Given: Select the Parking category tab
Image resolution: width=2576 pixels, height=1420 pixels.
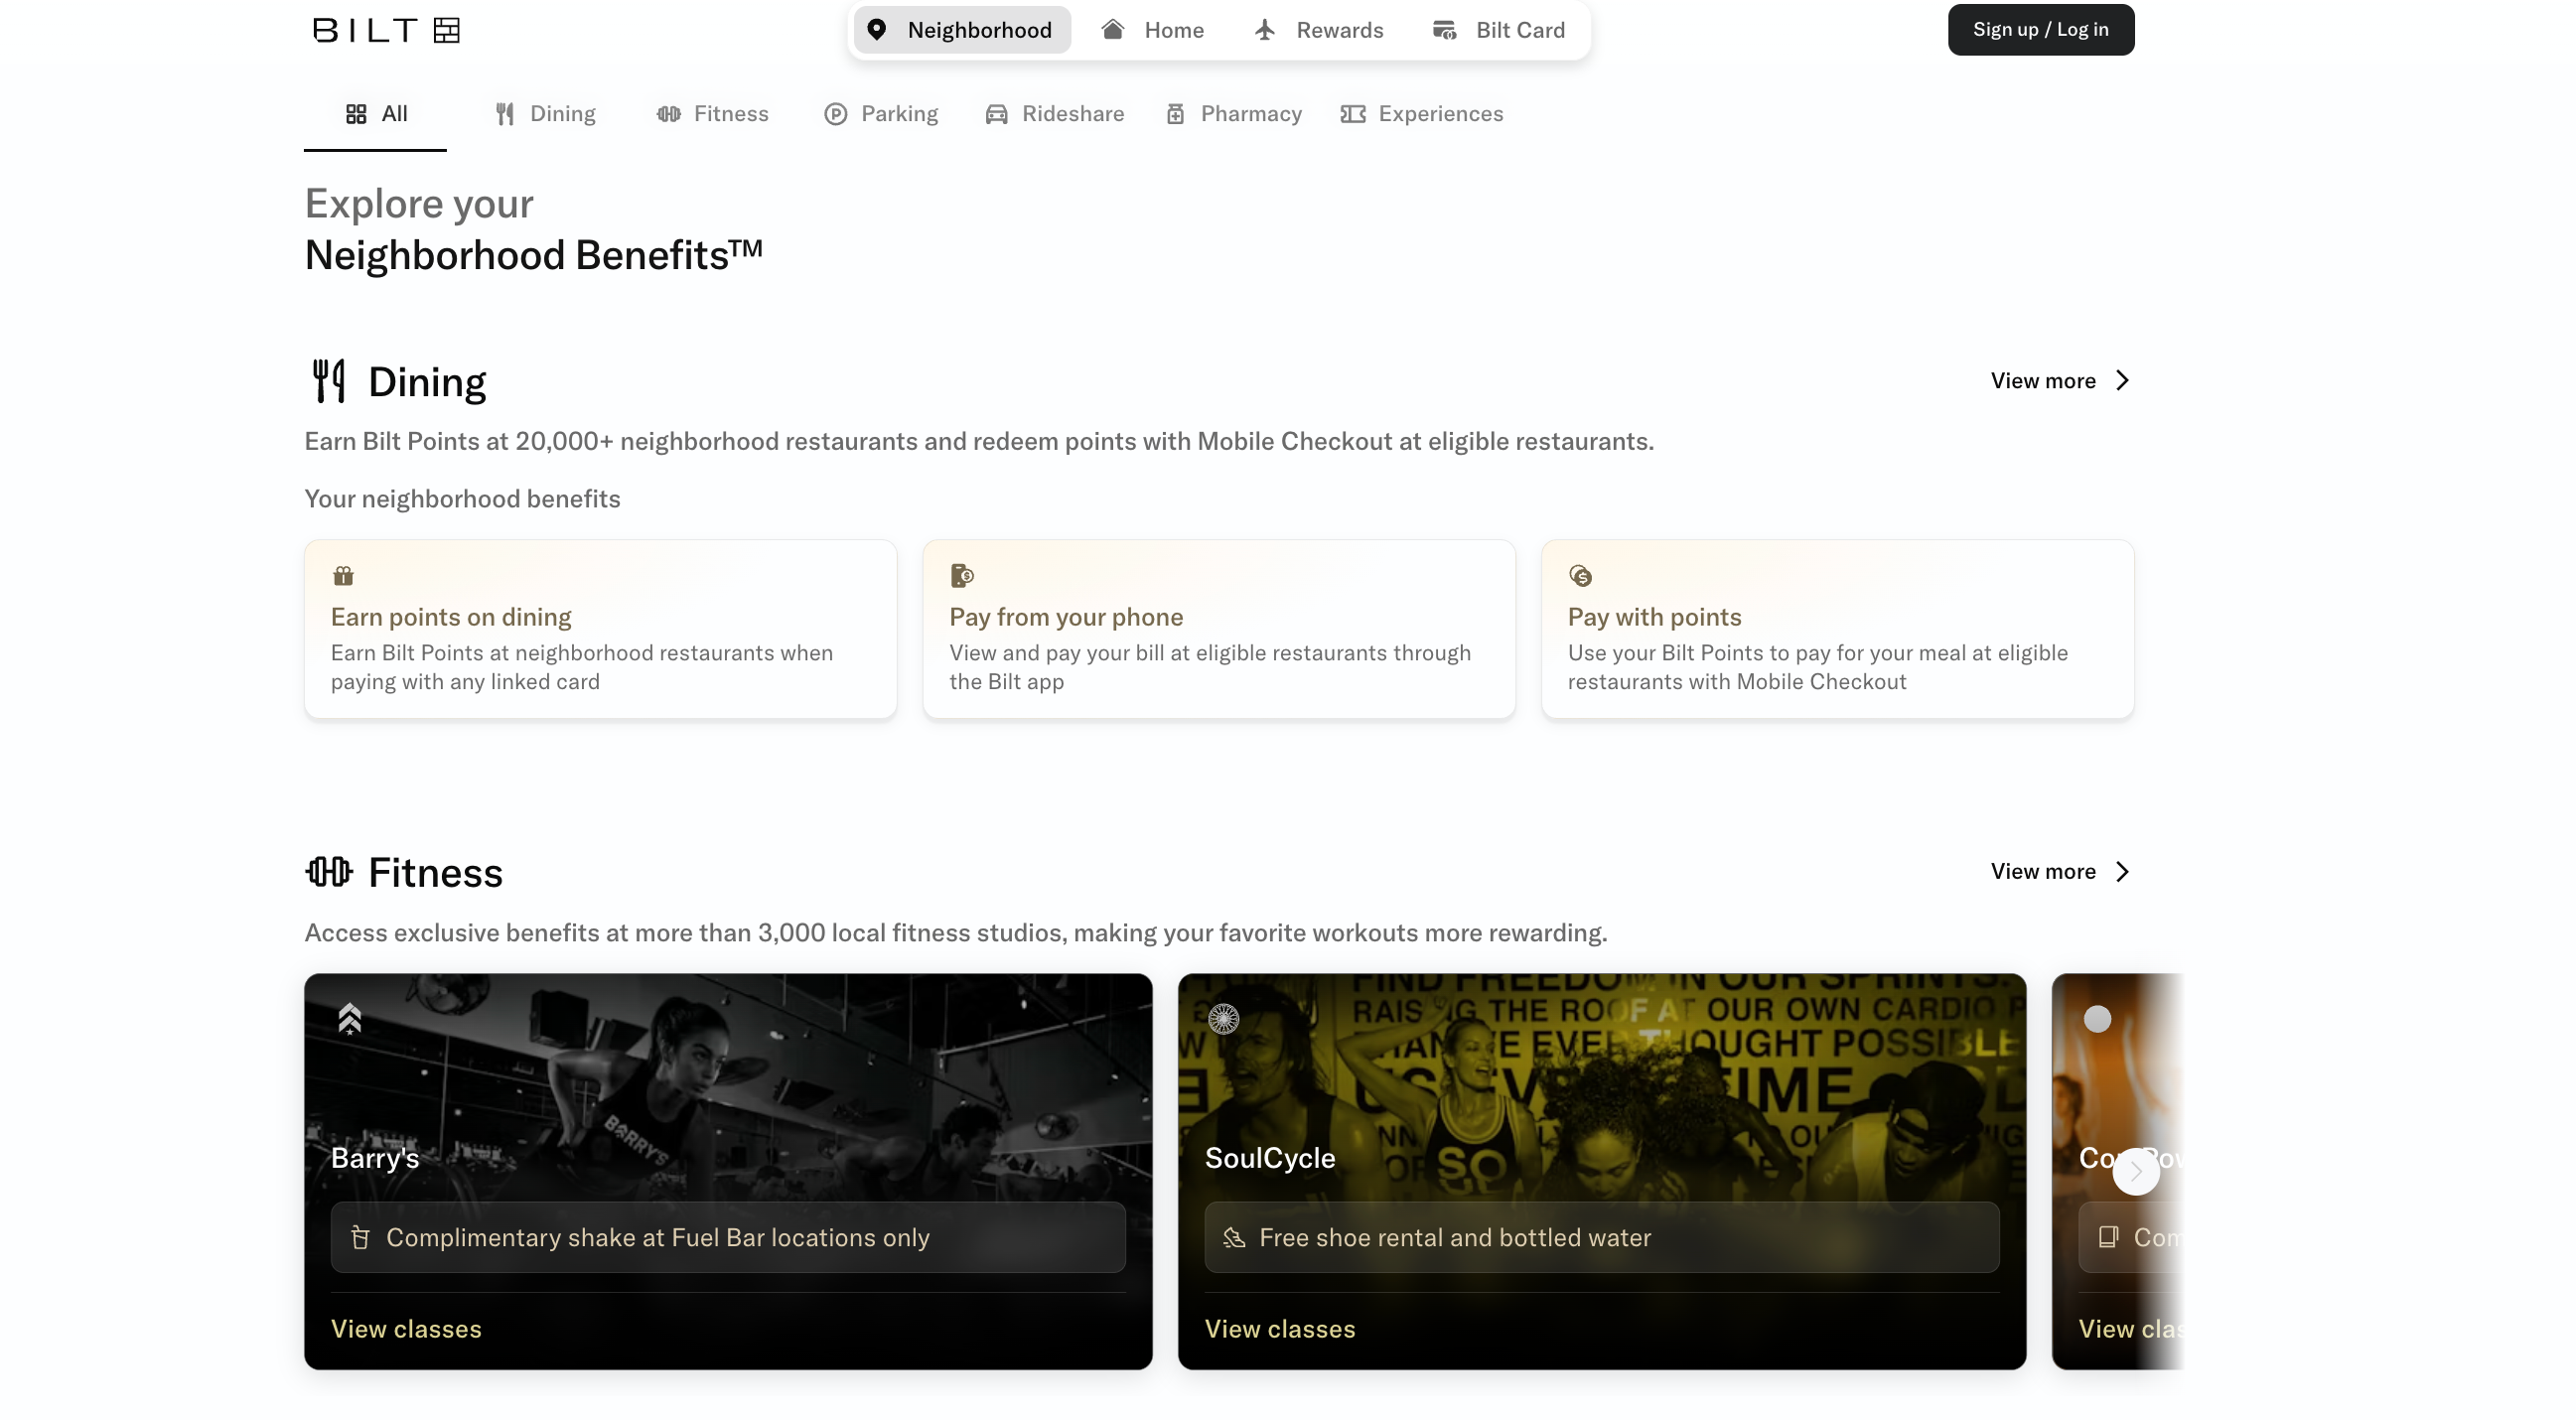Looking at the screenshot, I should coord(882,114).
